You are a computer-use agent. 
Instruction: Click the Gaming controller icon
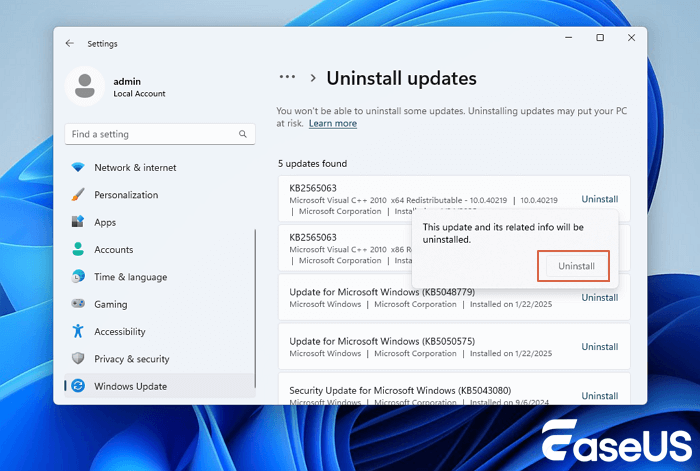click(78, 304)
